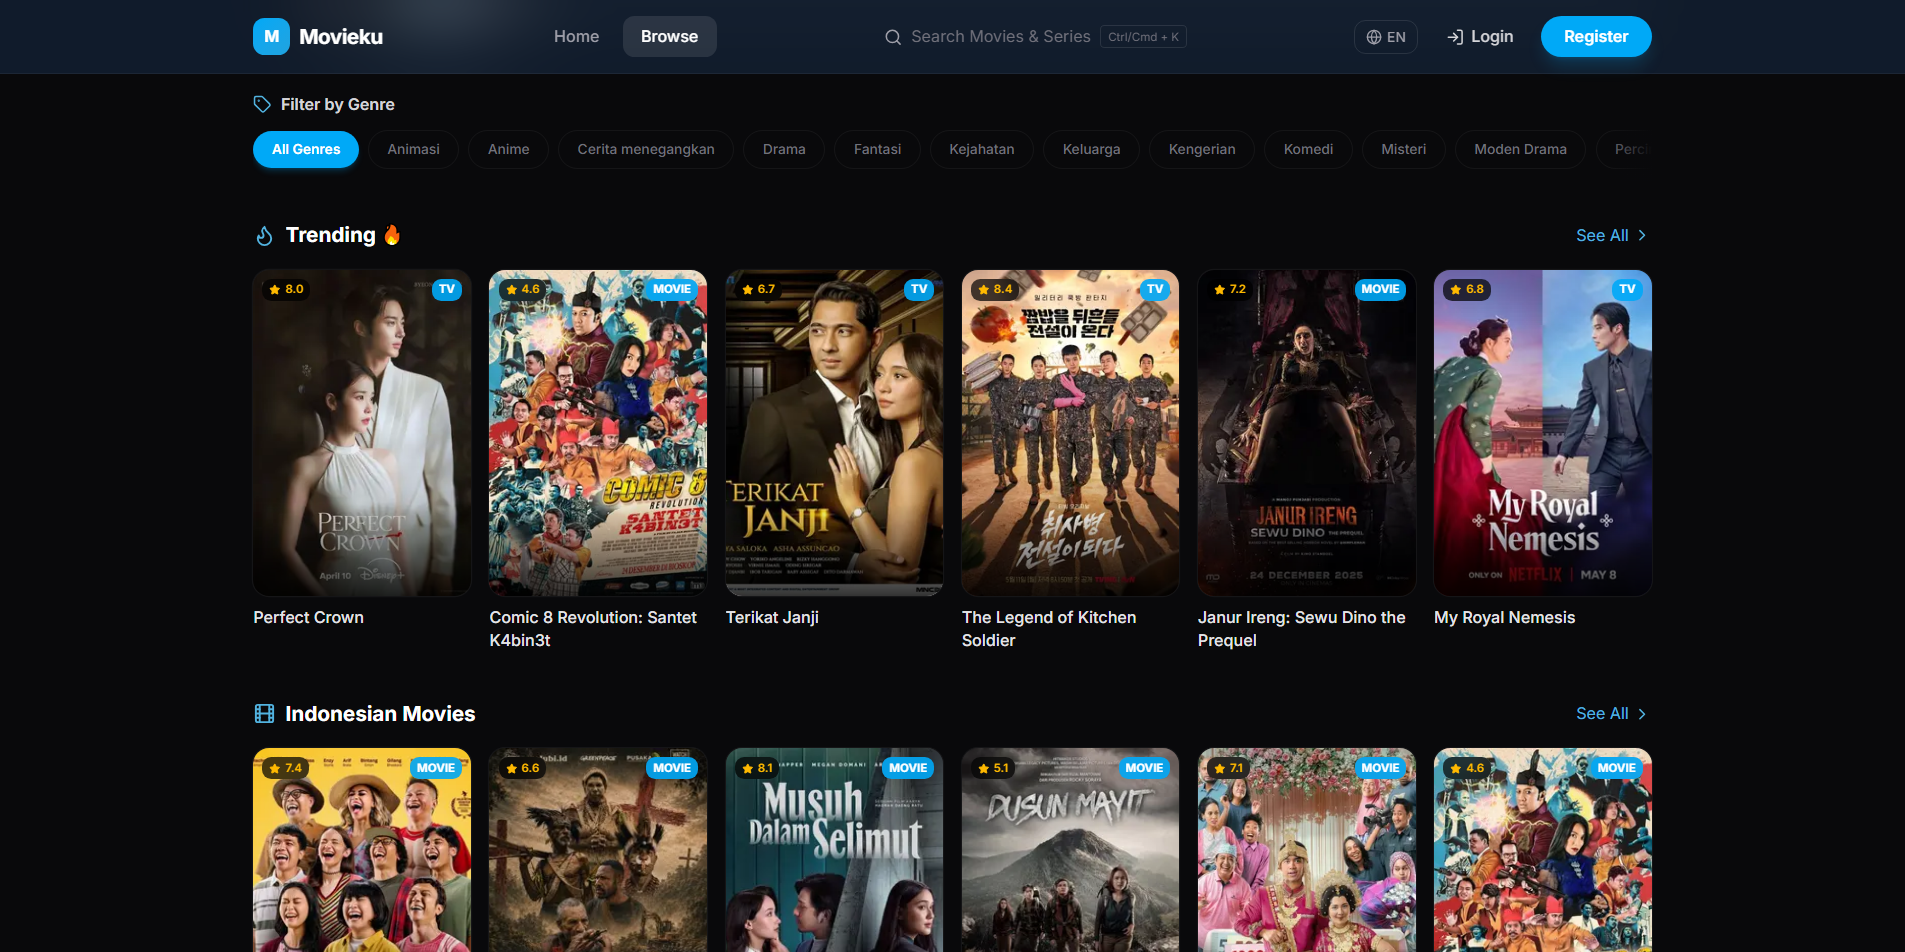Click the search magnifier icon

coord(893,37)
